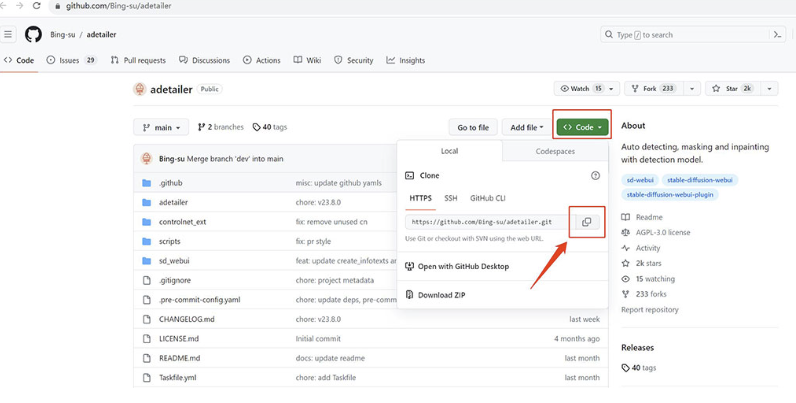This screenshot has height=403, width=796.
Task: Open the Wiki tab
Action: click(x=307, y=60)
